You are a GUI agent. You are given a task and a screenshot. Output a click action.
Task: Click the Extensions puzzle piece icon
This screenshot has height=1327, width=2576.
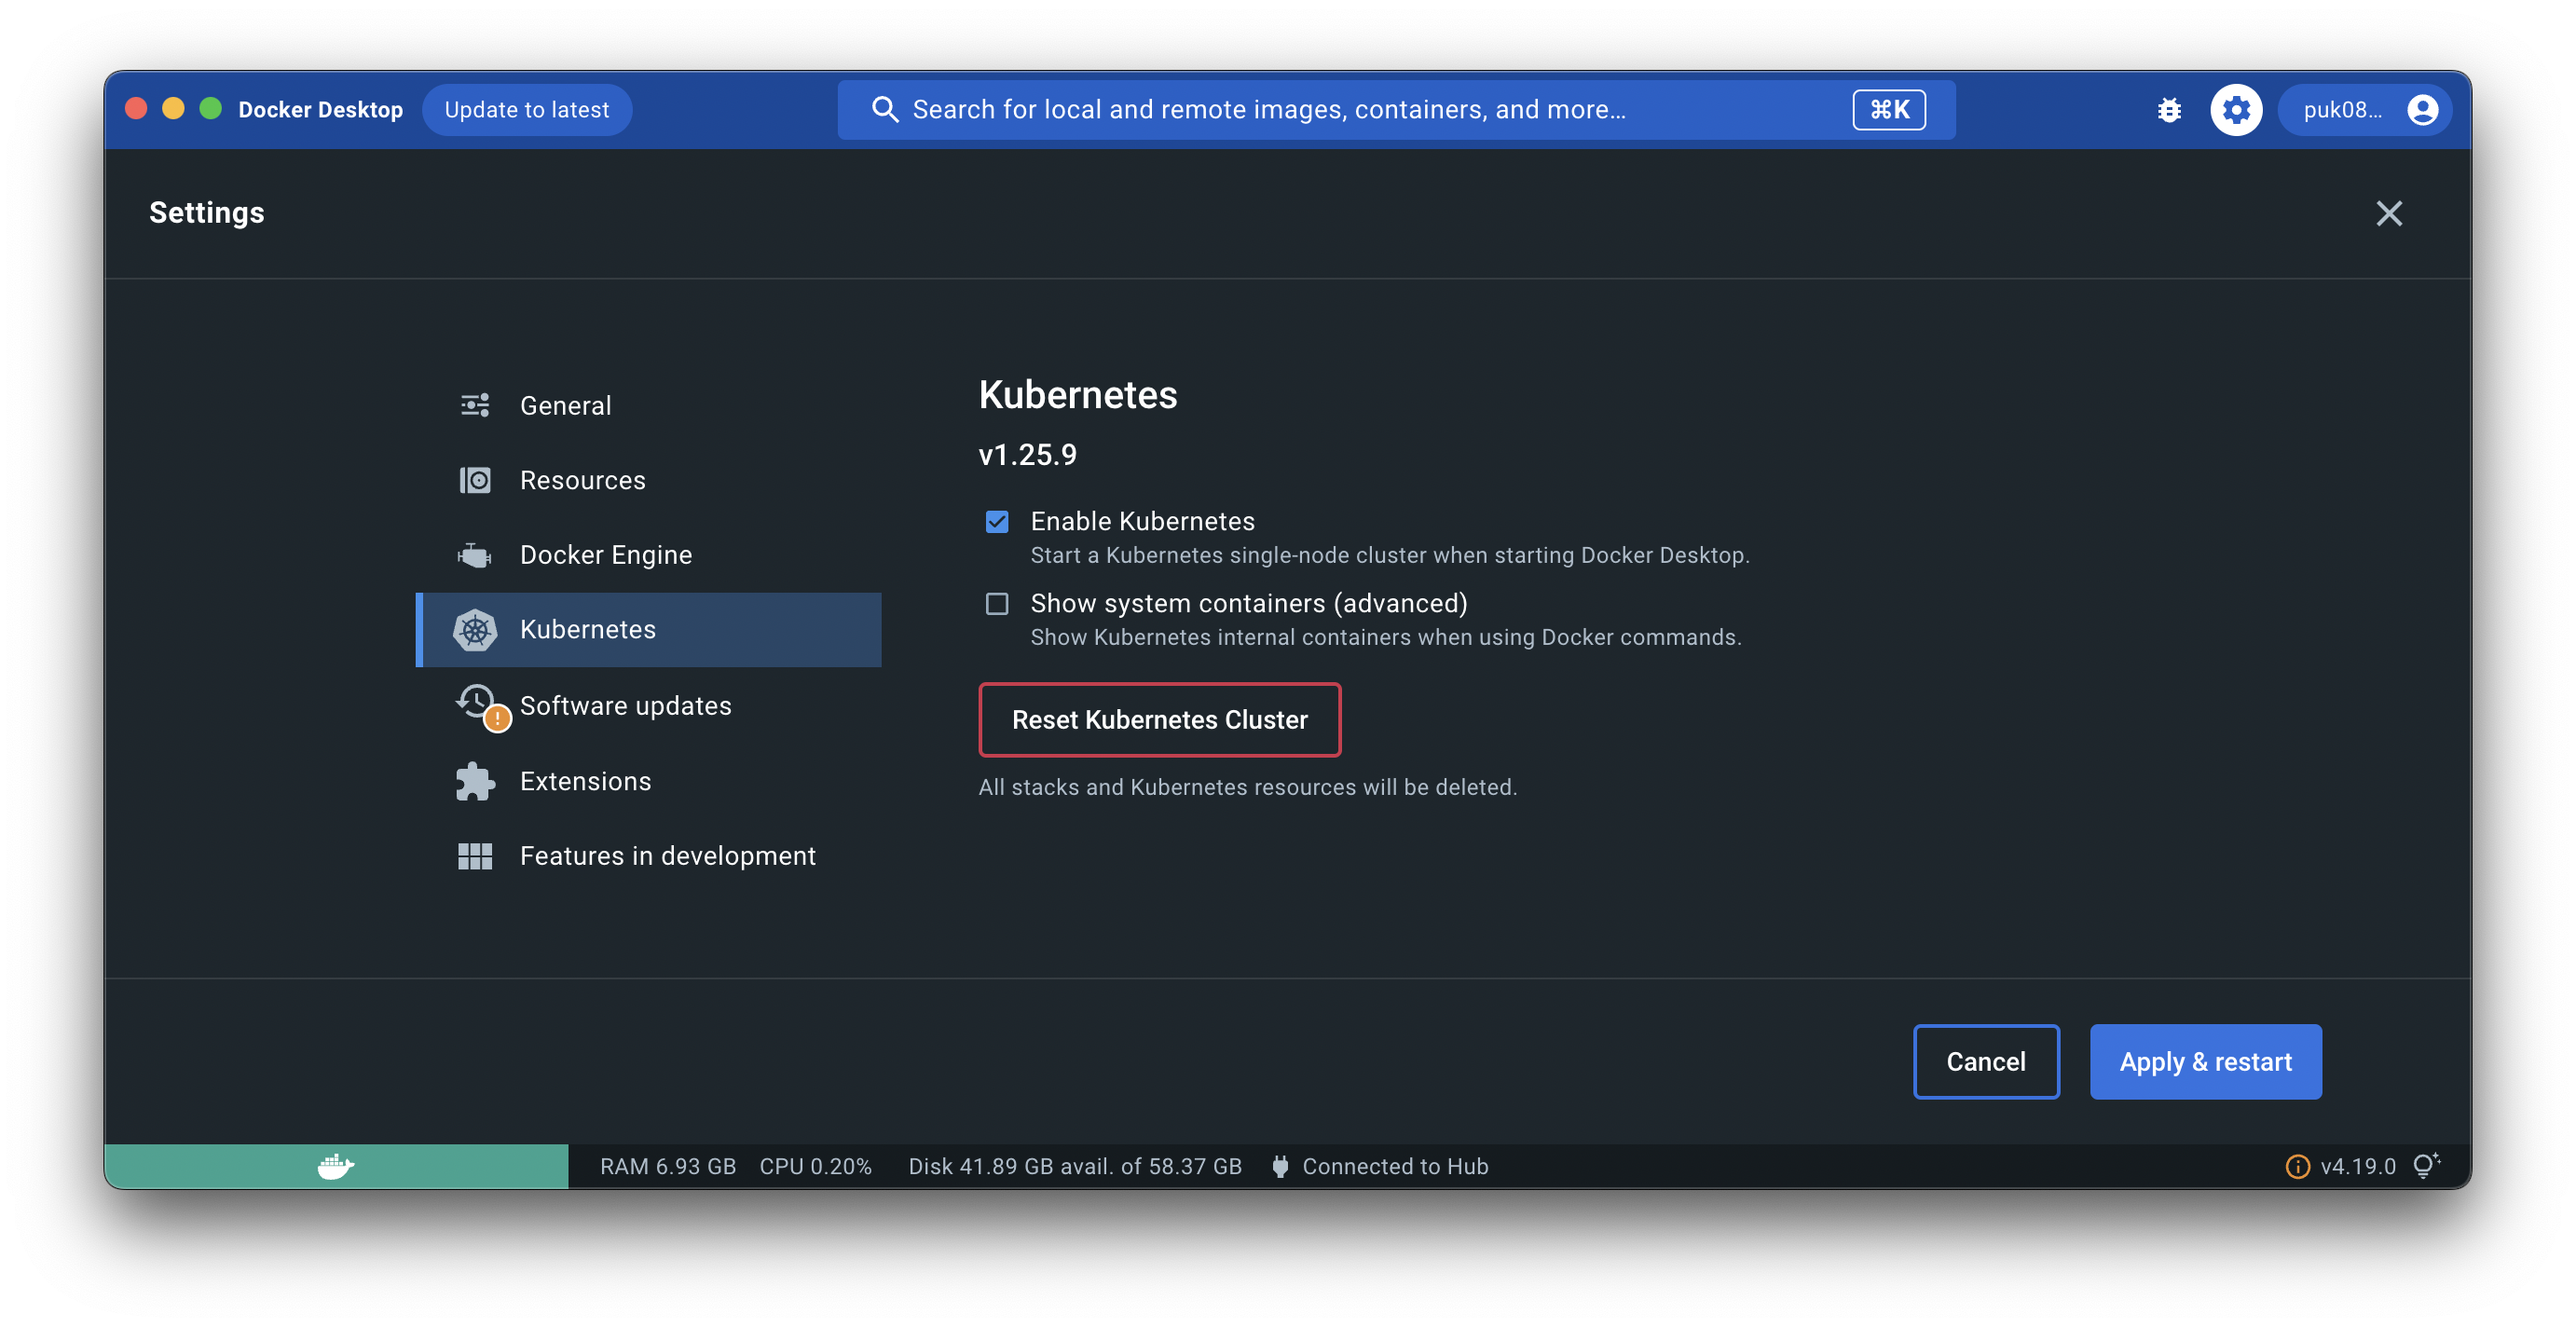(475, 781)
